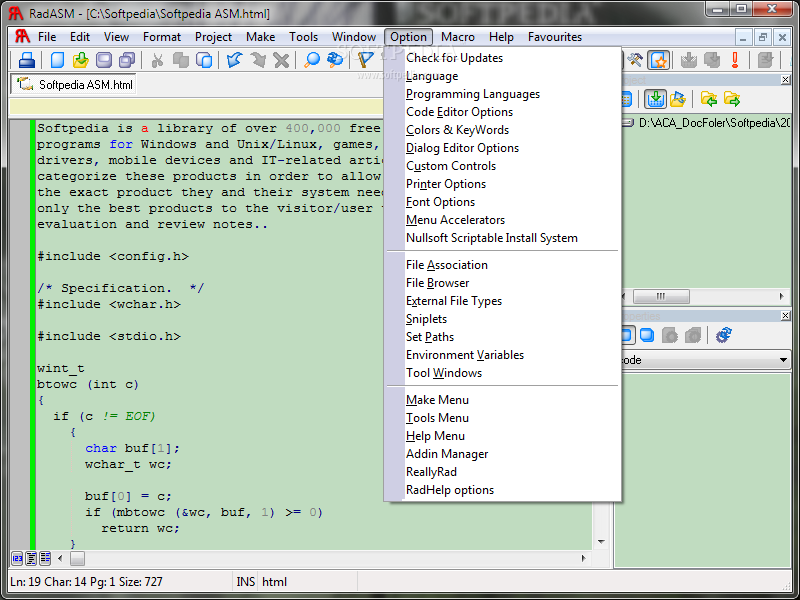800x600 pixels.
Task: Close the Project panel
Action: click(785, 80)
